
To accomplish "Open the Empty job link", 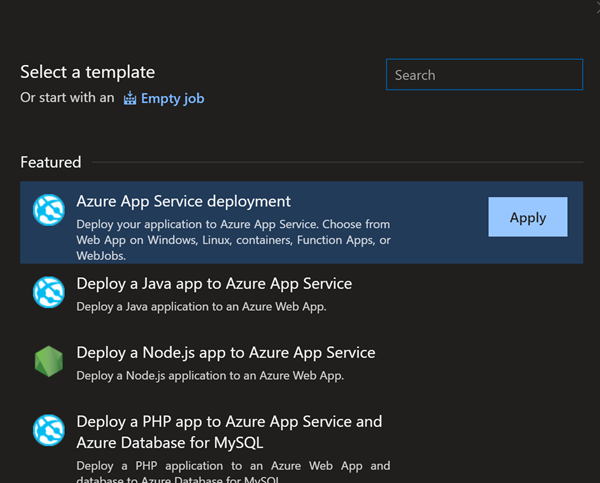I will 172,99.
